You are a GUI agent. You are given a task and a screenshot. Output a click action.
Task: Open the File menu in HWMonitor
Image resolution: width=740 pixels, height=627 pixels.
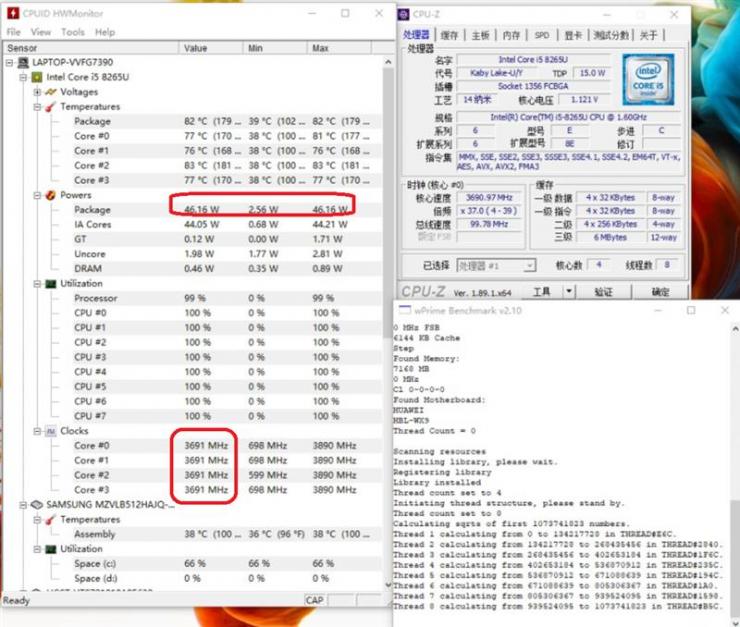[13, 32]
